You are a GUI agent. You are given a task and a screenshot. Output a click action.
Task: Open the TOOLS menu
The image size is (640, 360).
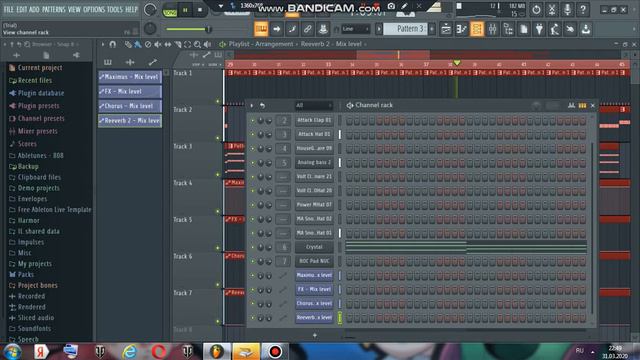(115, 9)
